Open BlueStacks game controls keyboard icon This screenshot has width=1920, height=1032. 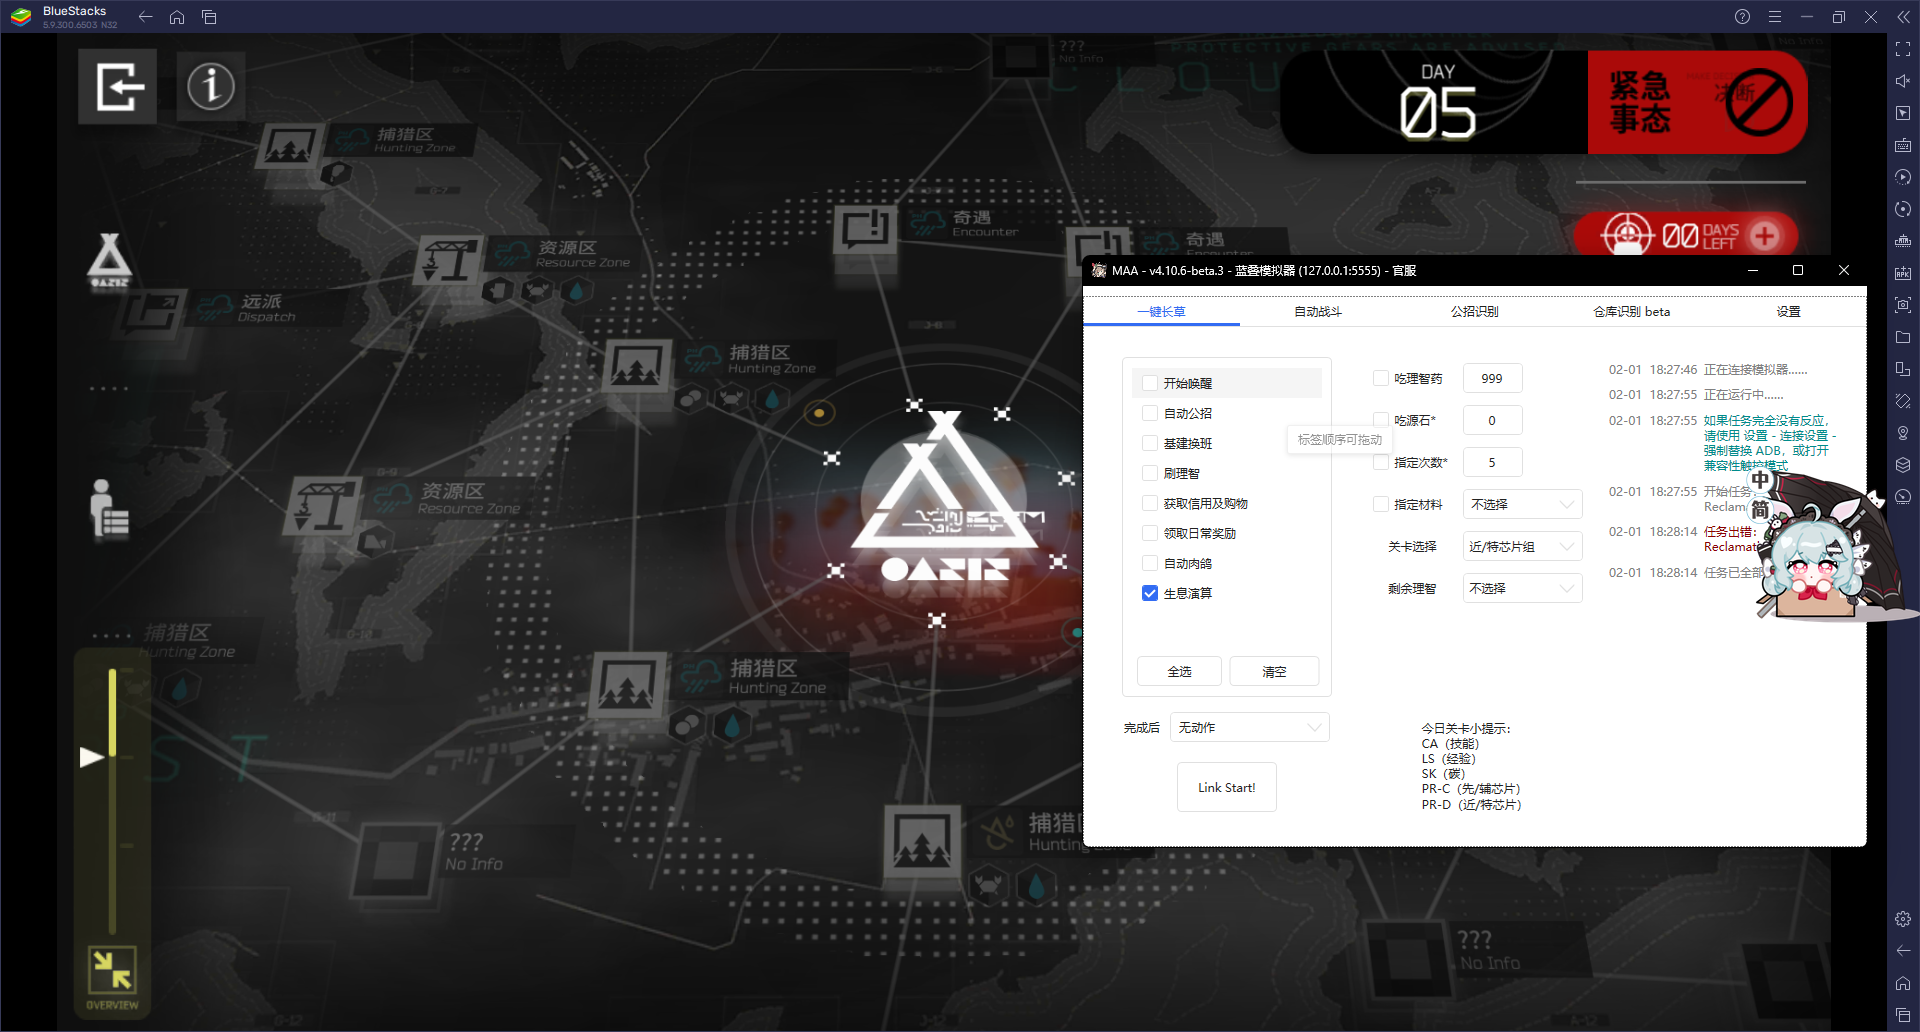1903,145
